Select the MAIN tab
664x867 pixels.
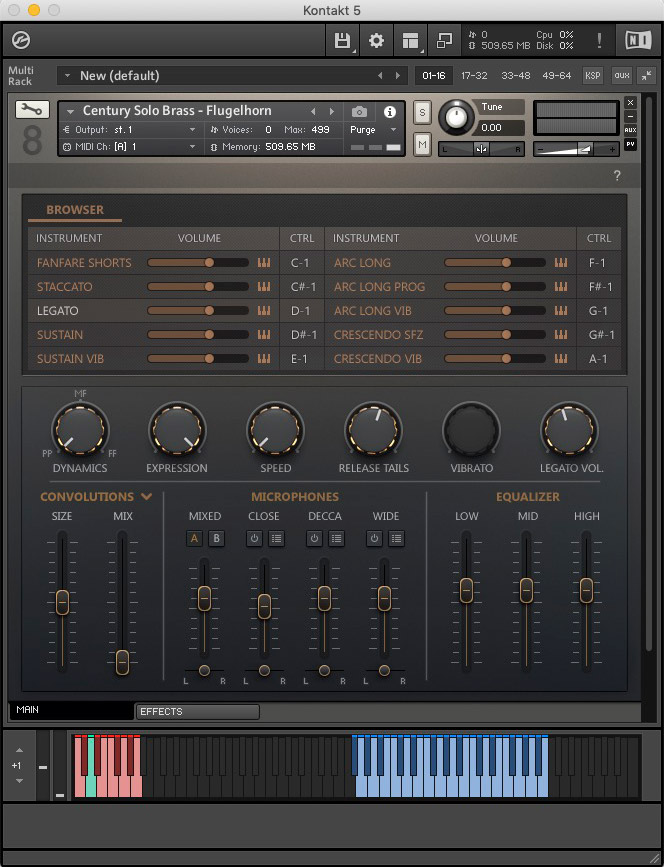coord(71,710)
